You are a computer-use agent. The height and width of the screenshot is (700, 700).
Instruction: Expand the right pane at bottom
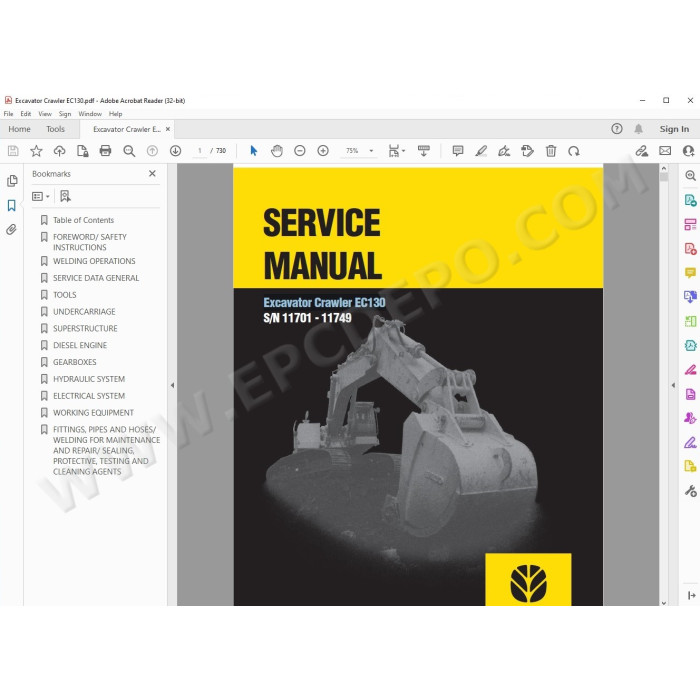click(x=692, y=595)
